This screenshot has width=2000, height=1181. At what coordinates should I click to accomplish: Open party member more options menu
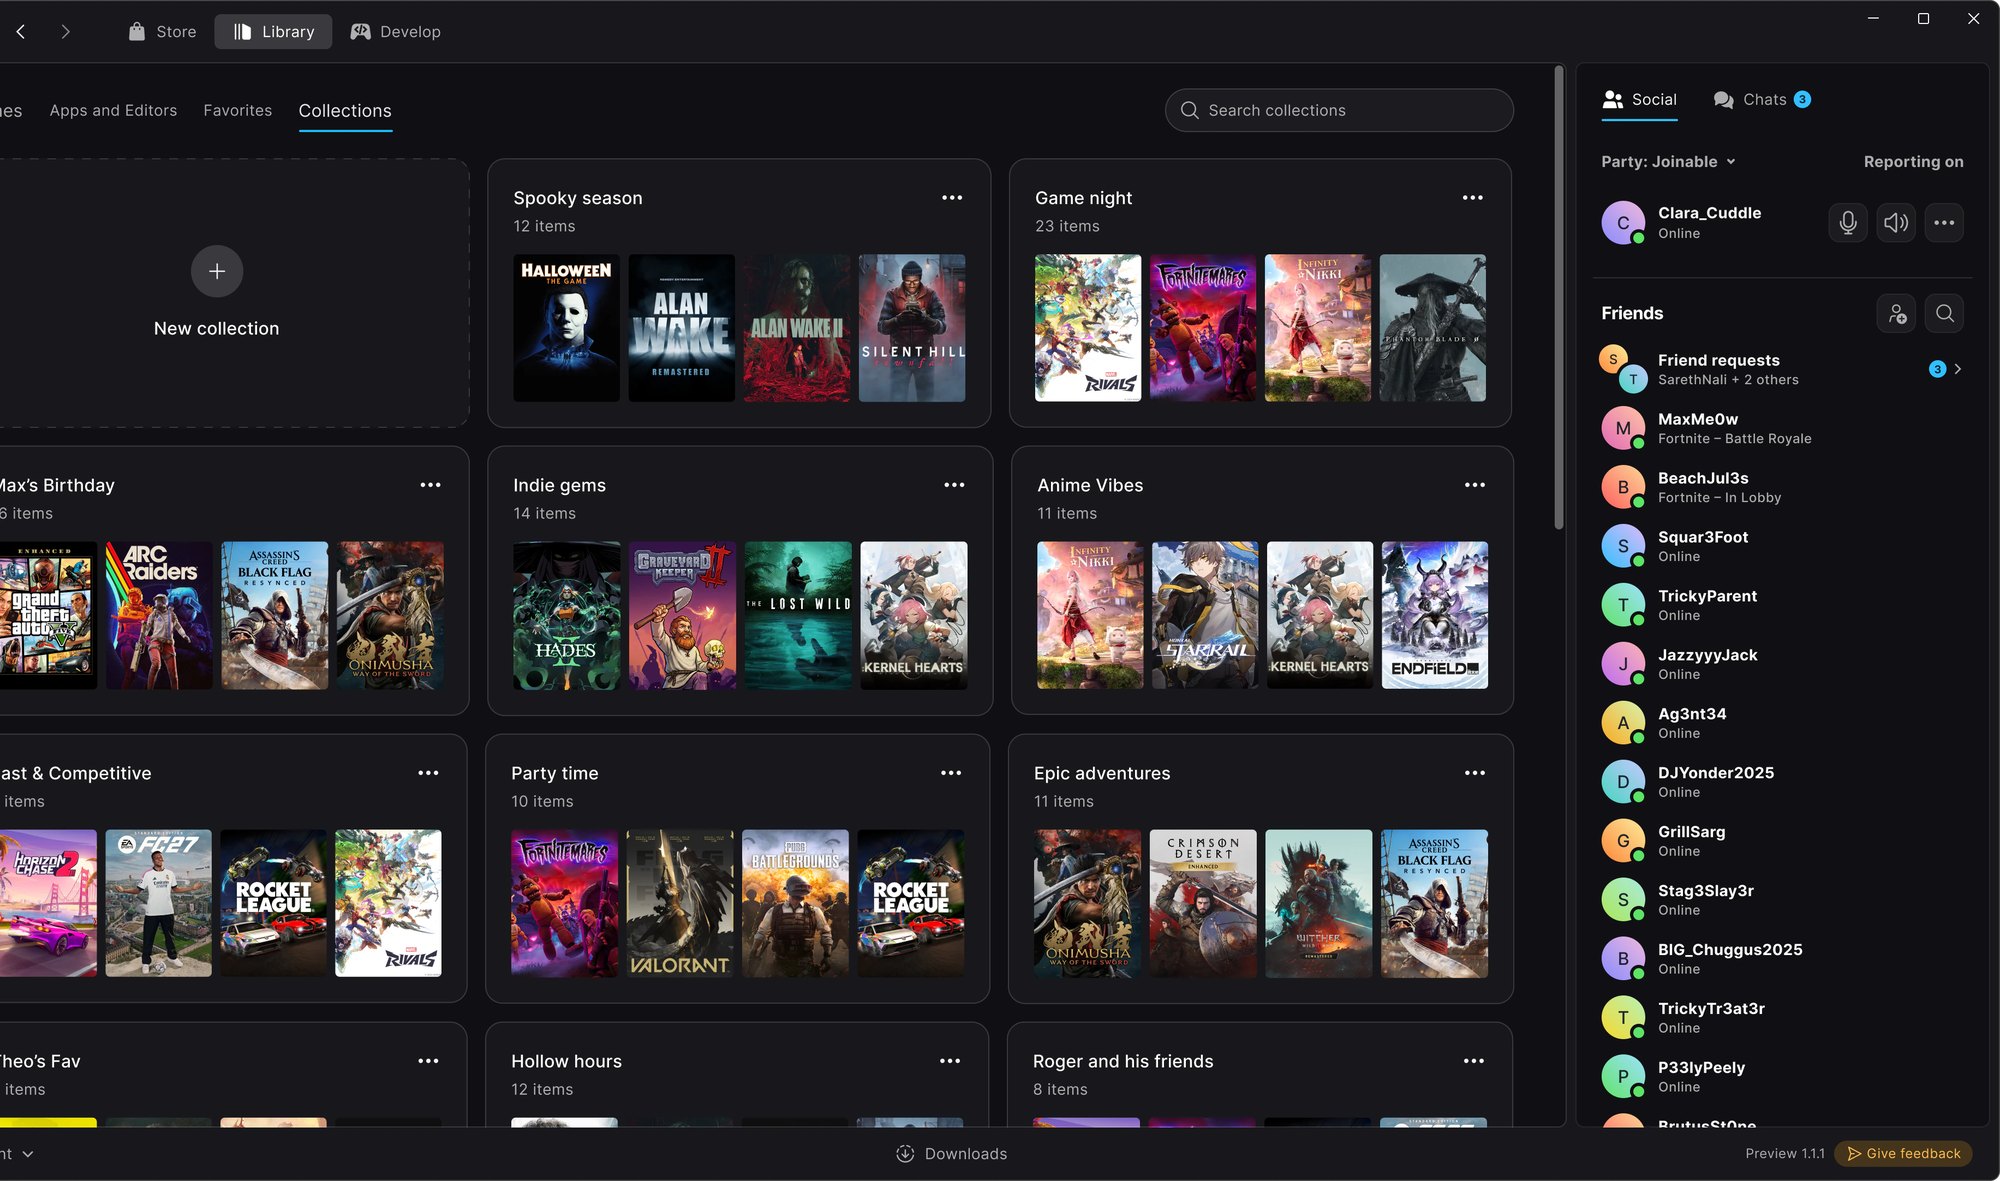(1944, 223)
